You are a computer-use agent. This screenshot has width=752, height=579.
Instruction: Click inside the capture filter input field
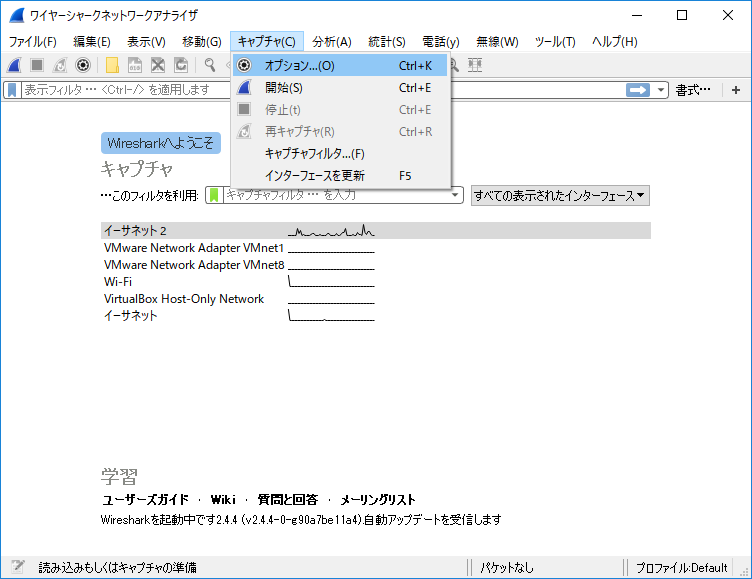[336, 195]
